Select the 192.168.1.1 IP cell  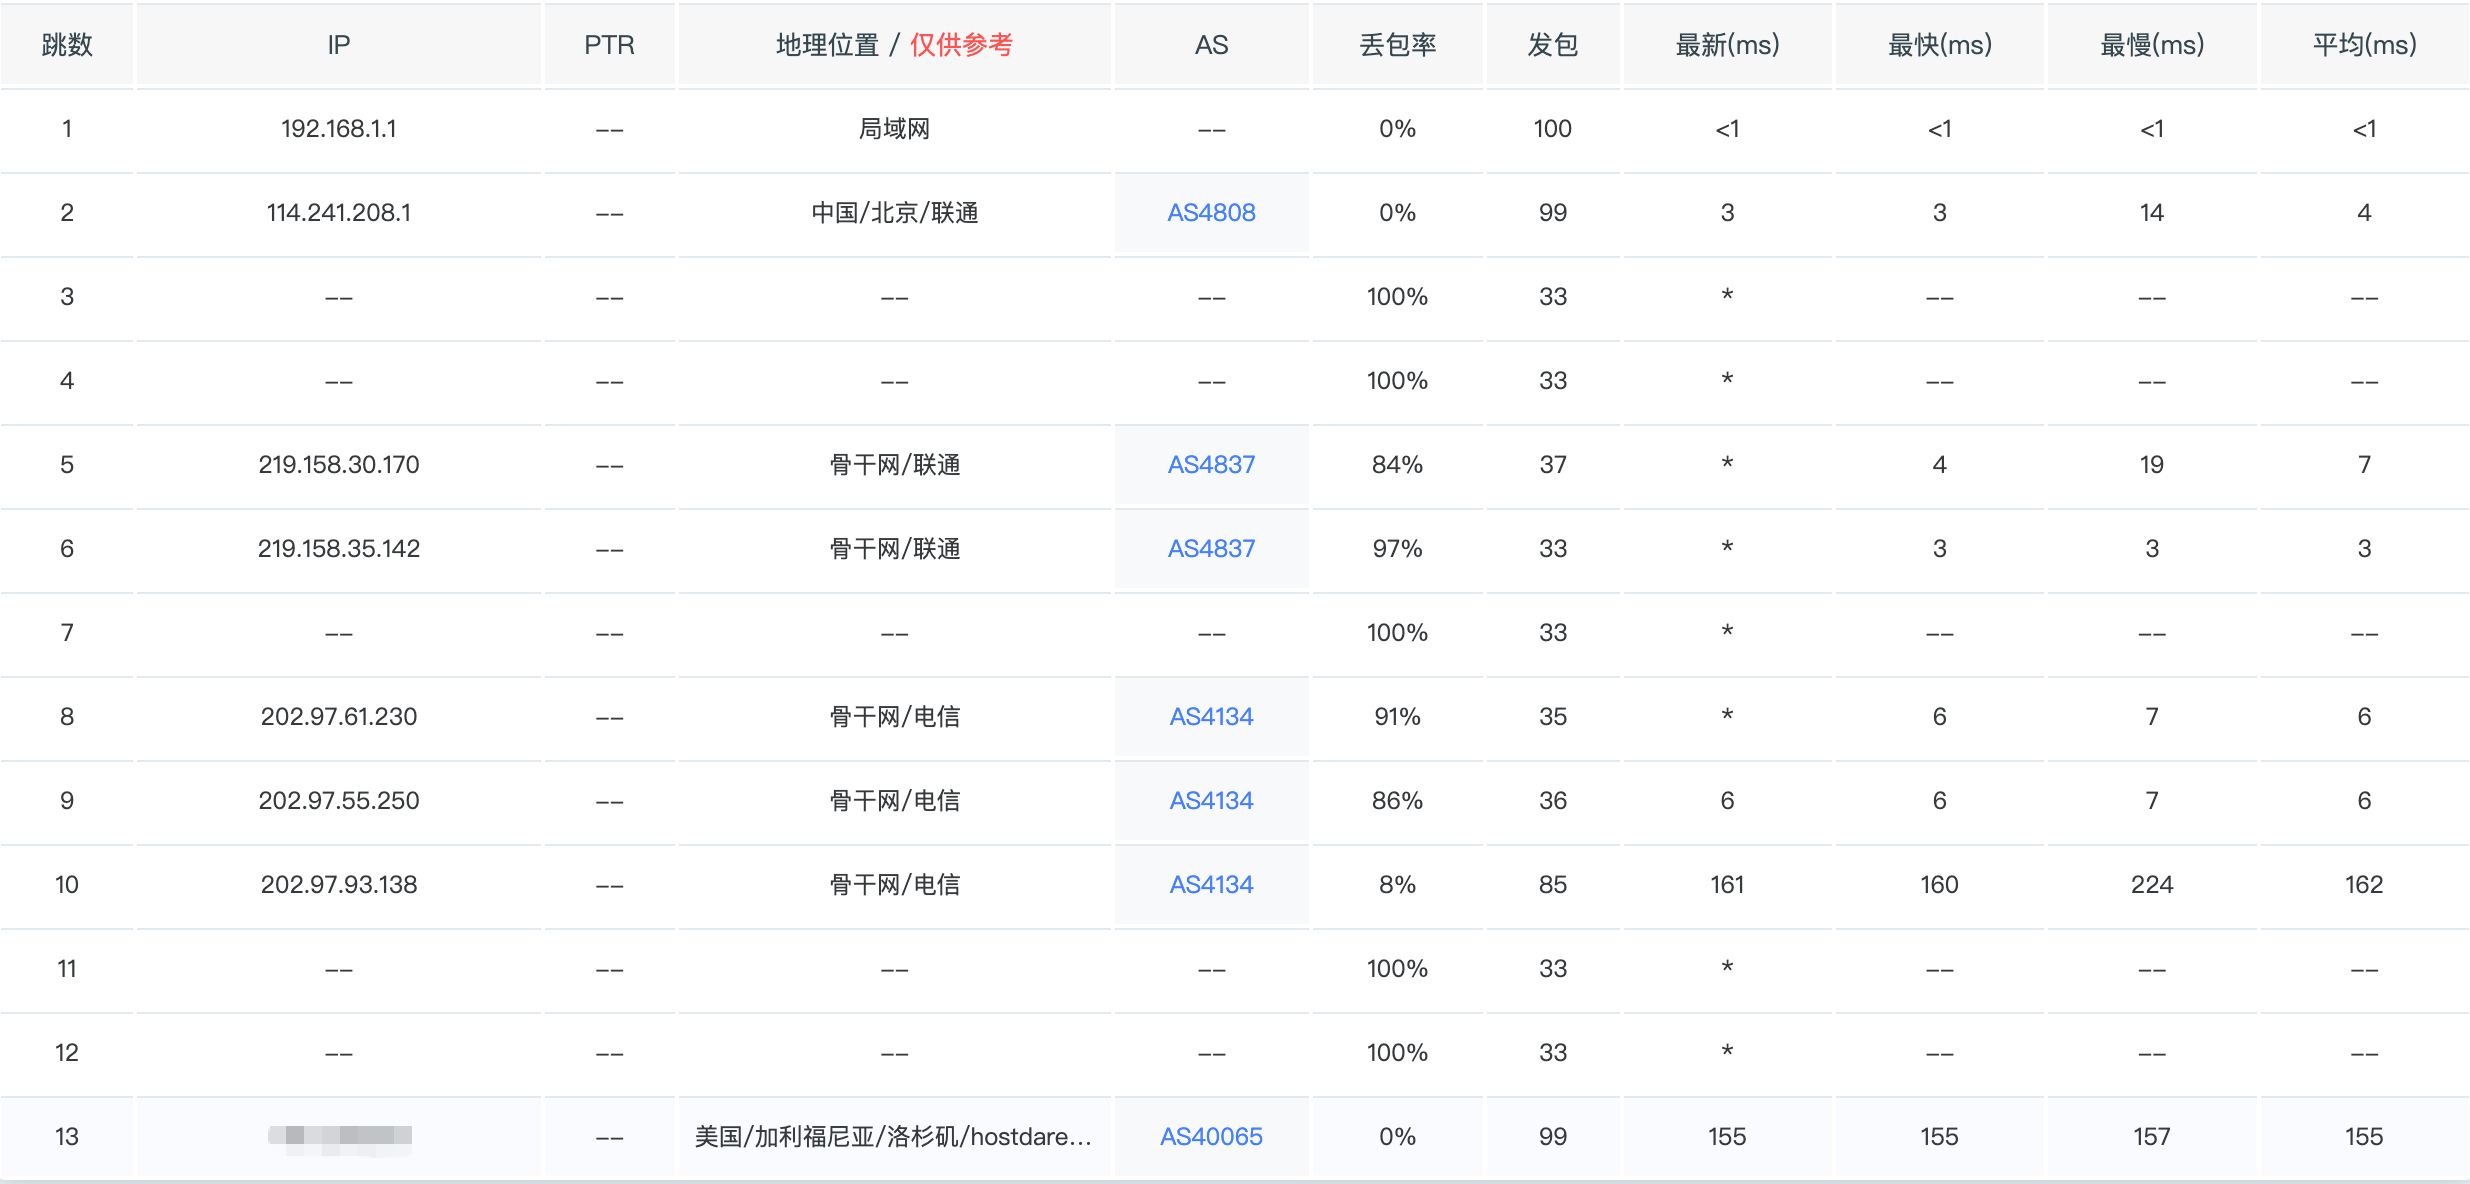tap(339, 129)
